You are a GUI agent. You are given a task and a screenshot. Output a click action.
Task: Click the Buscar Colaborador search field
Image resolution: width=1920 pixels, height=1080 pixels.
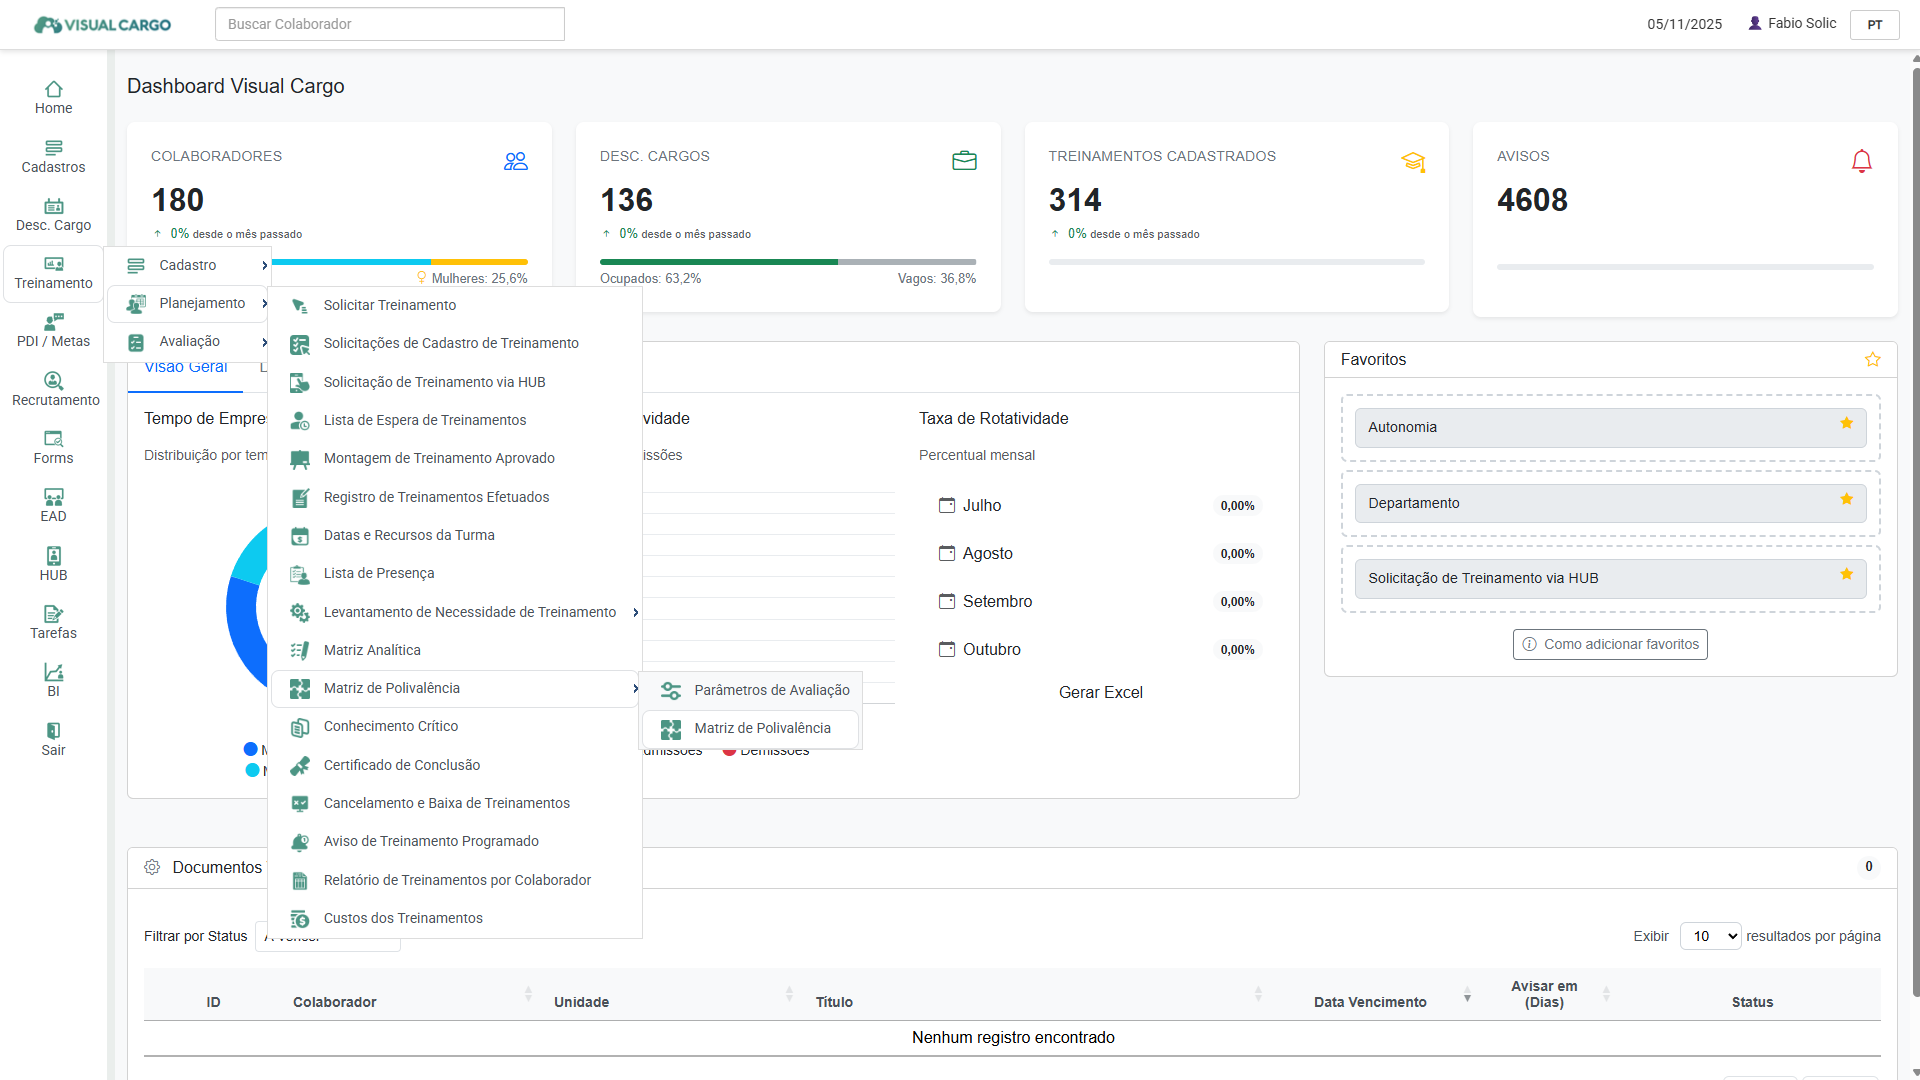(390, 24)
